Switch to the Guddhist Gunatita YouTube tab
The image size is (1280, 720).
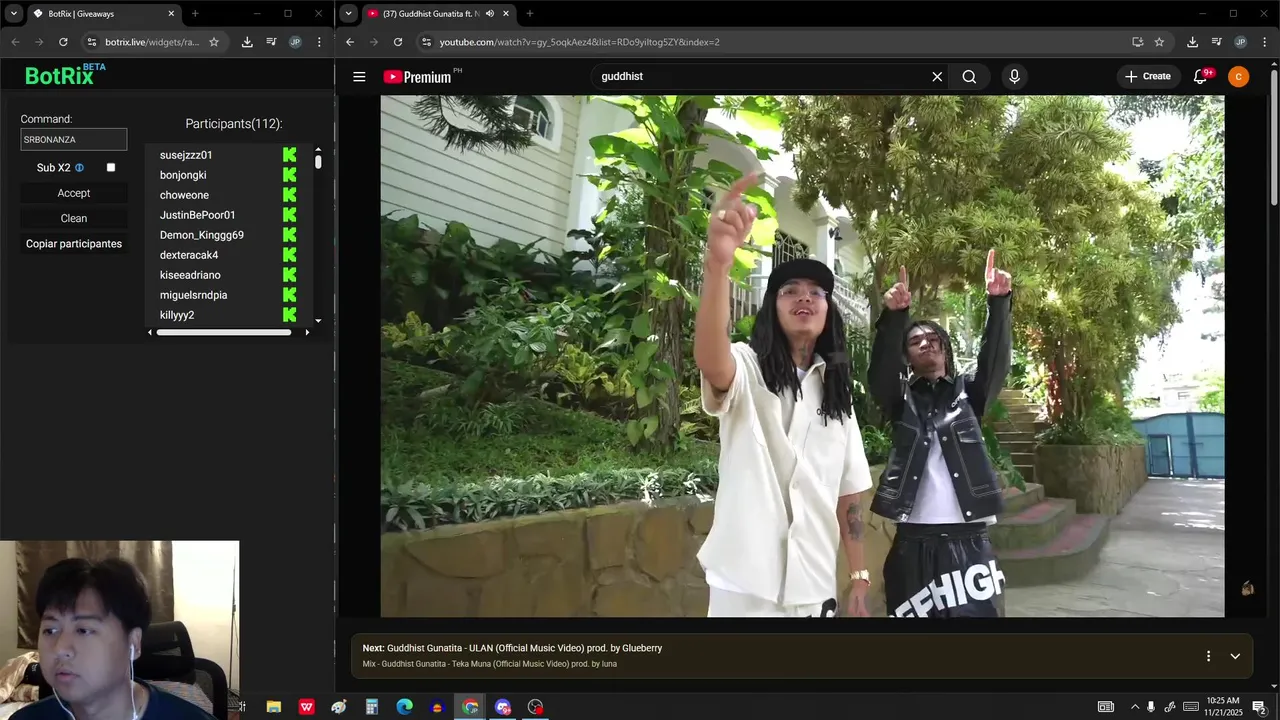click(x=439, y=14)
